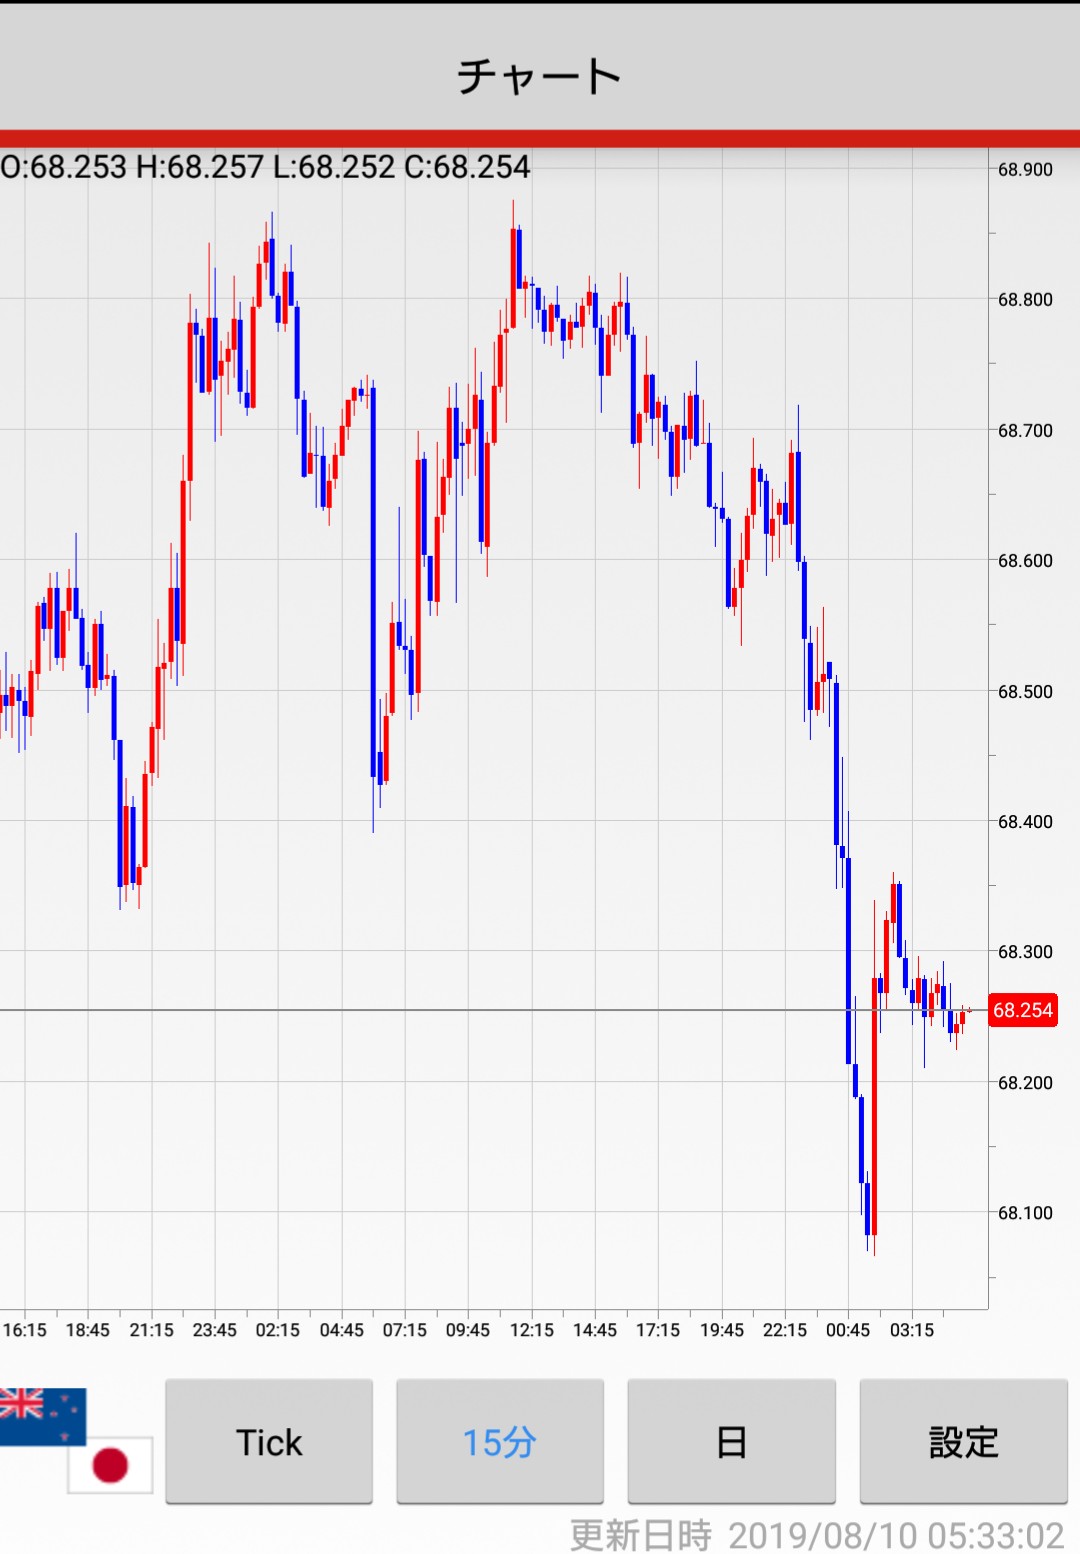Image resolution: width=1080 pixels, height=1554 pixels.
Task: Tap the 12:15 time axis label
Action: click(531, 1330)
